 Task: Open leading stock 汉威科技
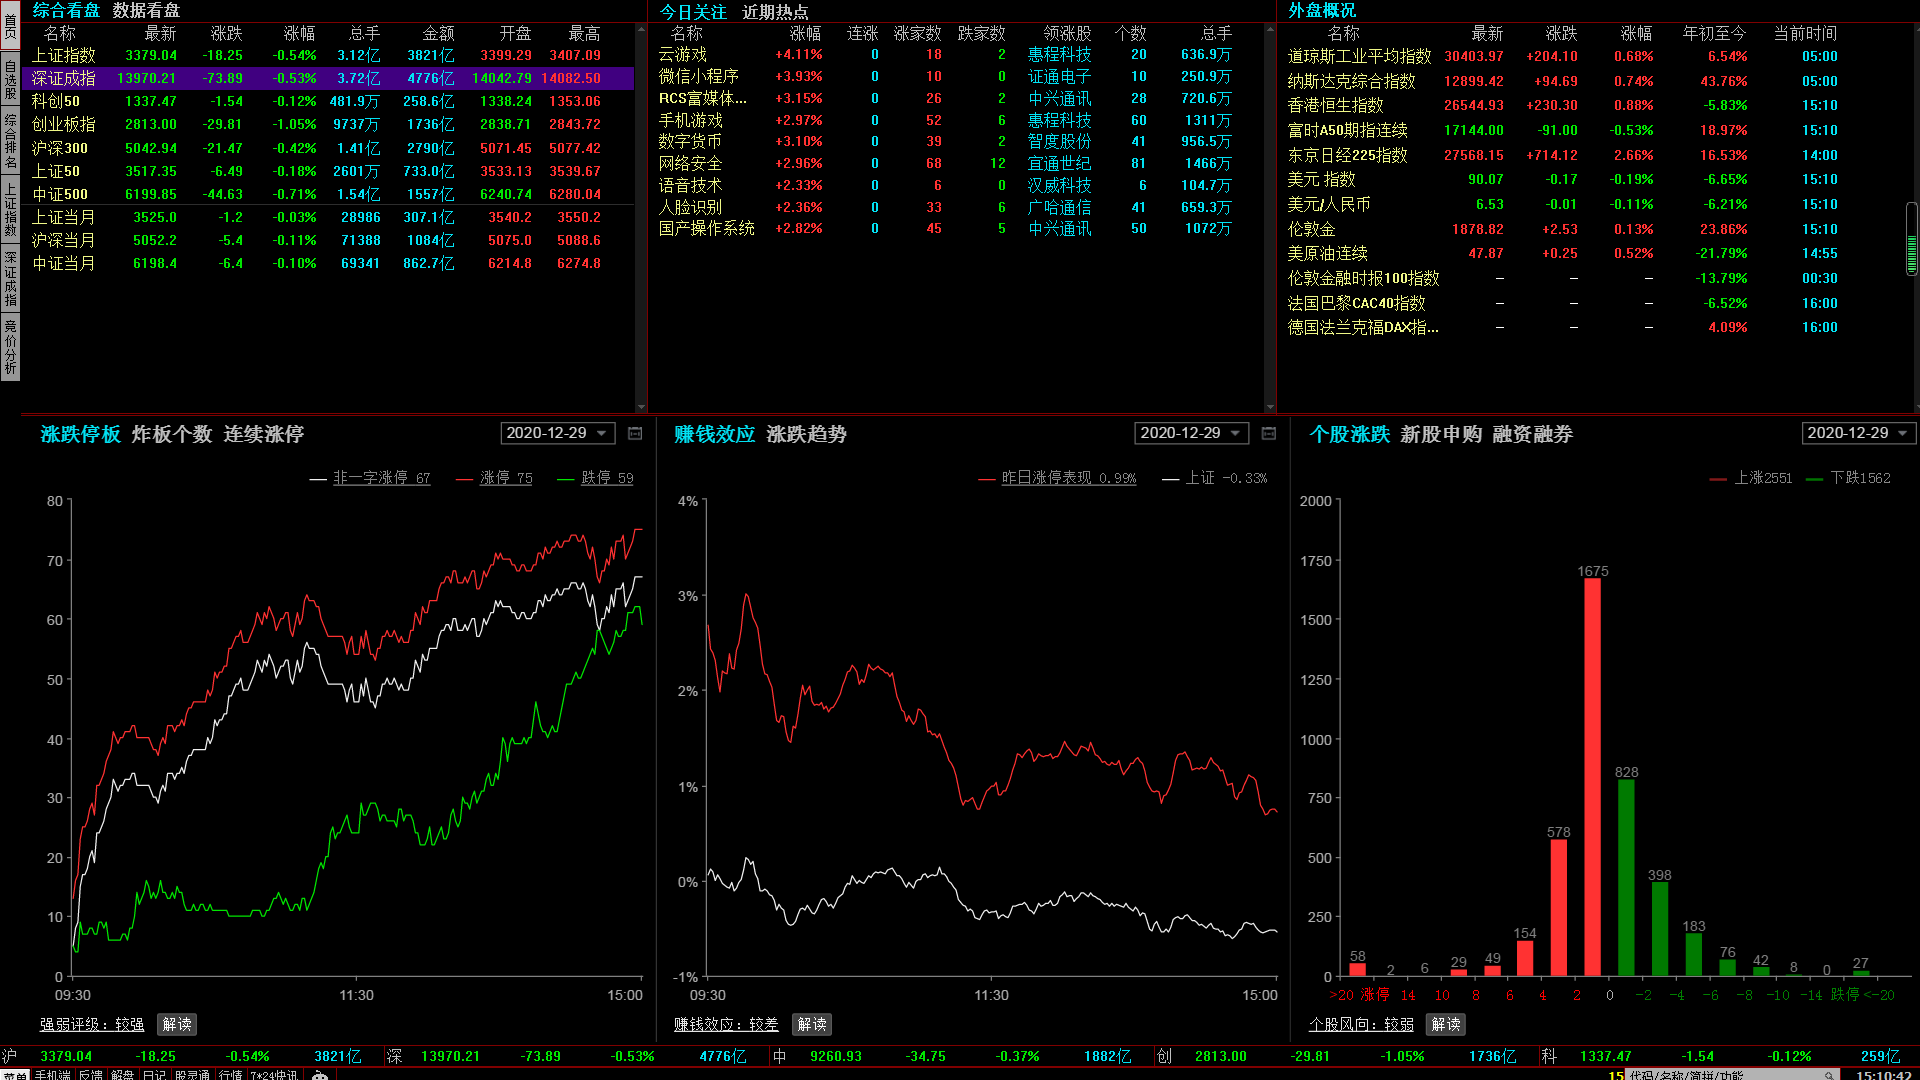point(1059,185)
